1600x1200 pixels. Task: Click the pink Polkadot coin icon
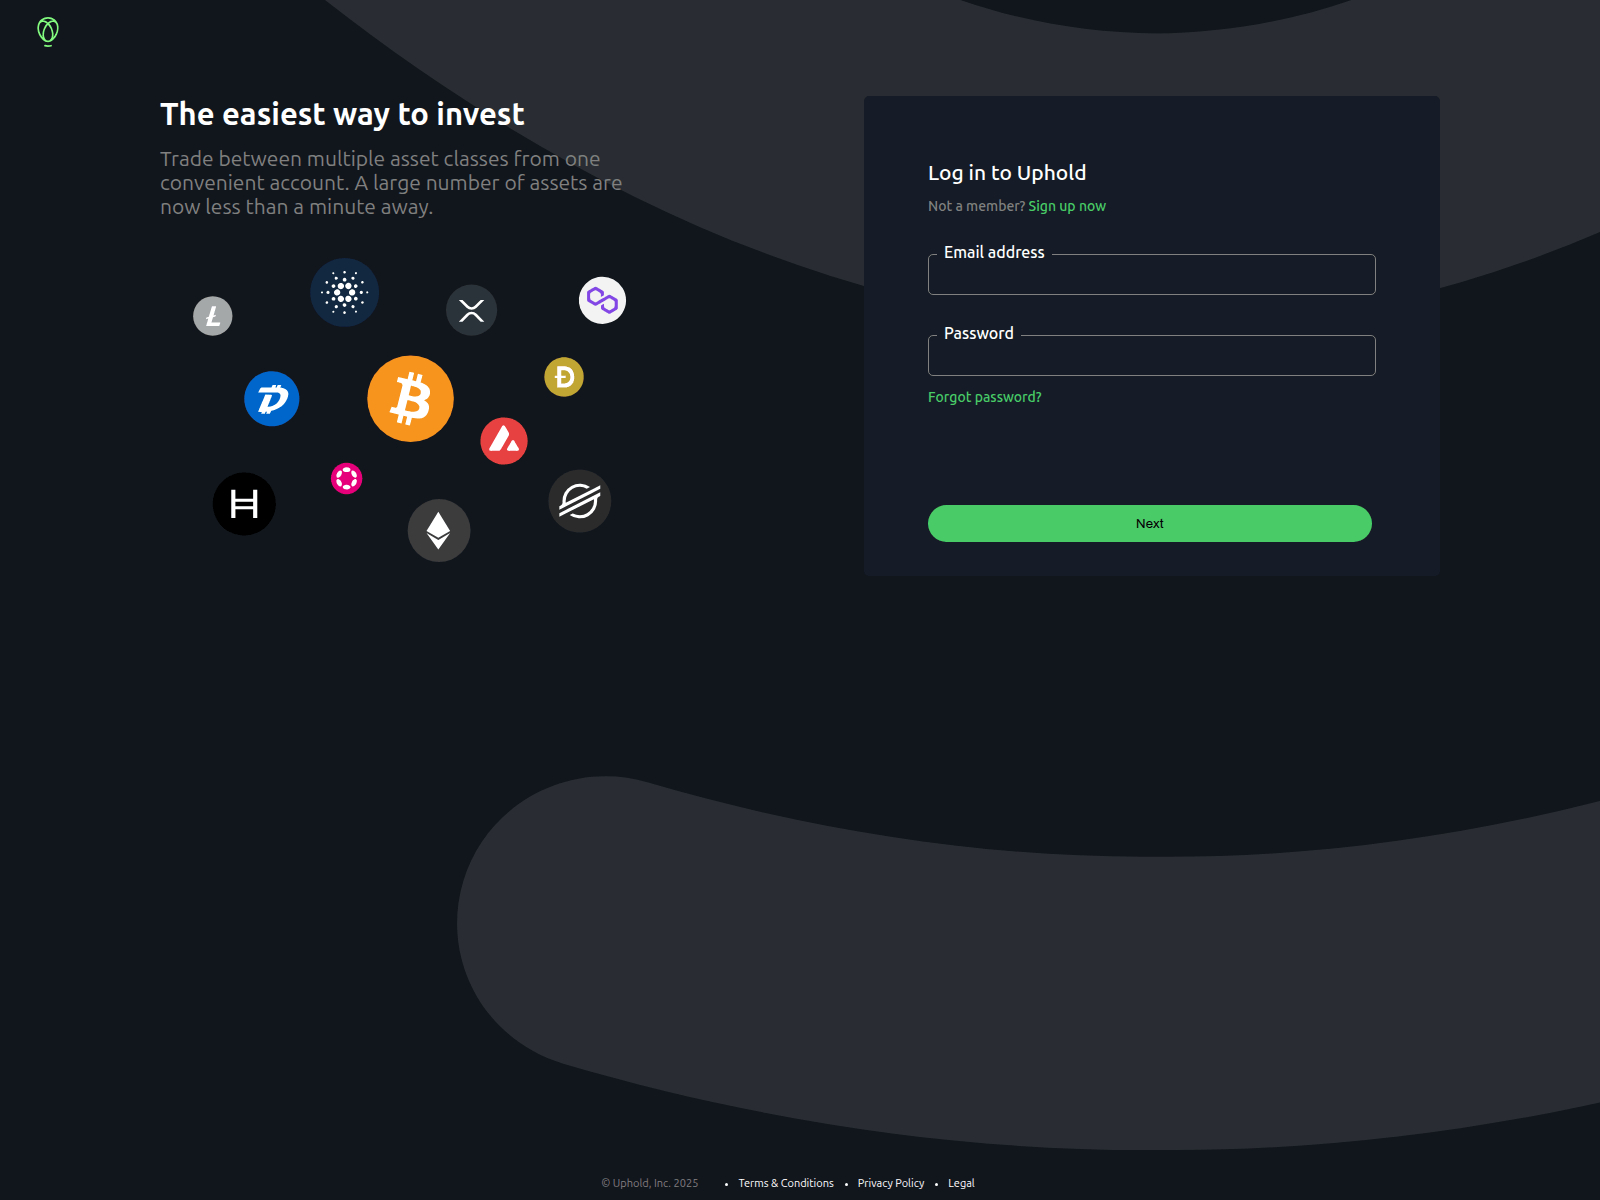346,479
